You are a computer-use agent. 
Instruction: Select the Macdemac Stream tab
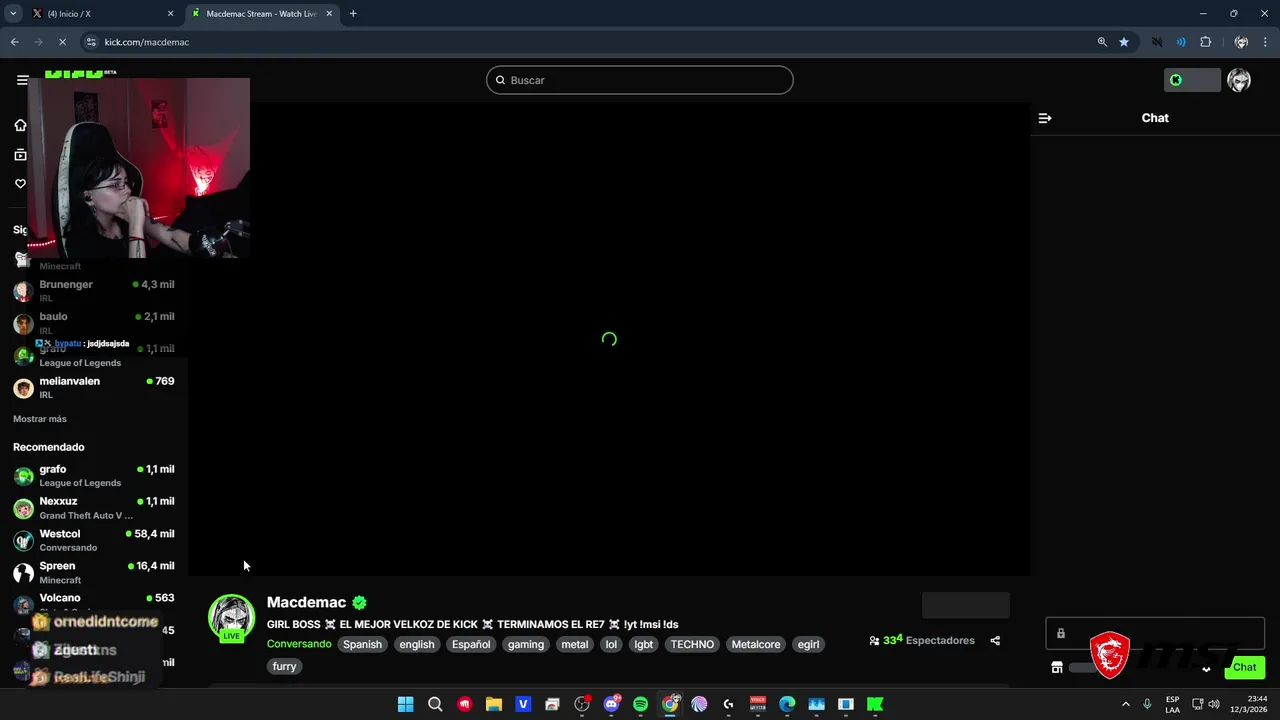pos(262,14)
